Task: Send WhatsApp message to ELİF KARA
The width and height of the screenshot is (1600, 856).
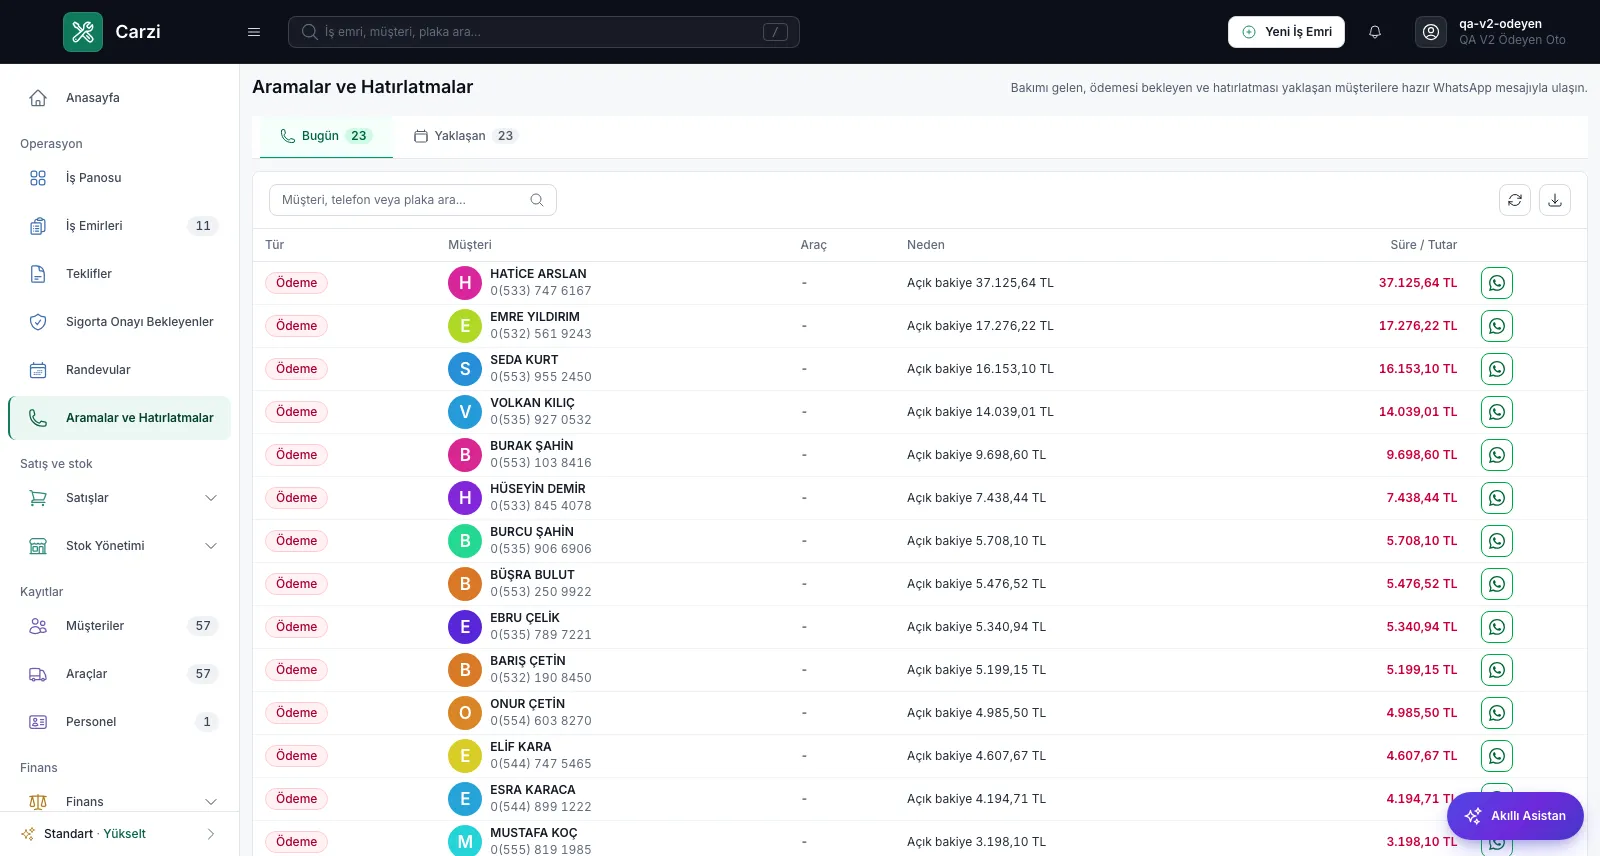Action: click(1497, 756)
